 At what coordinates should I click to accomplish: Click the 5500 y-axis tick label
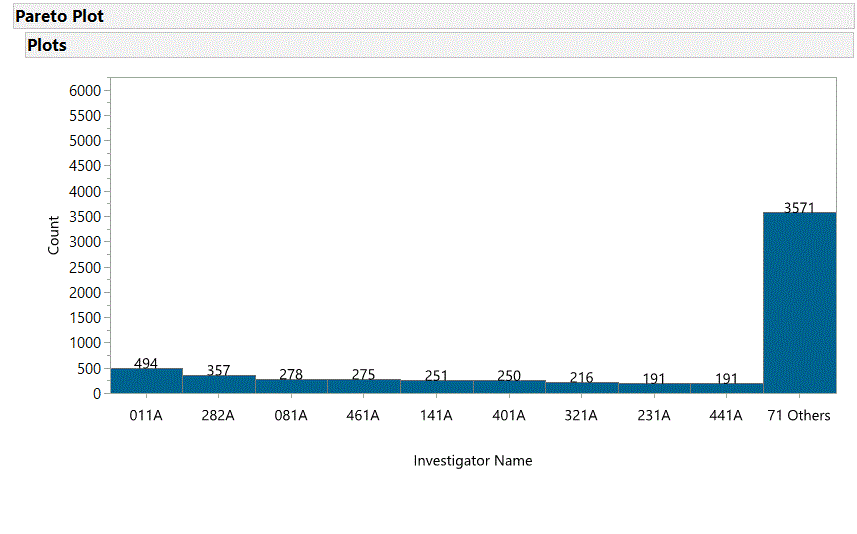coord(85,116)
